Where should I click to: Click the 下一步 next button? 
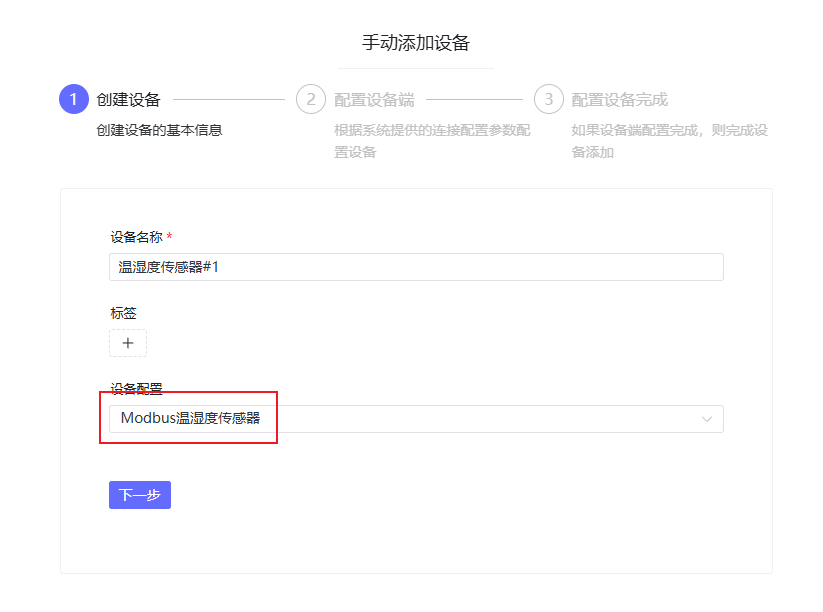click(x=139, y=494)
